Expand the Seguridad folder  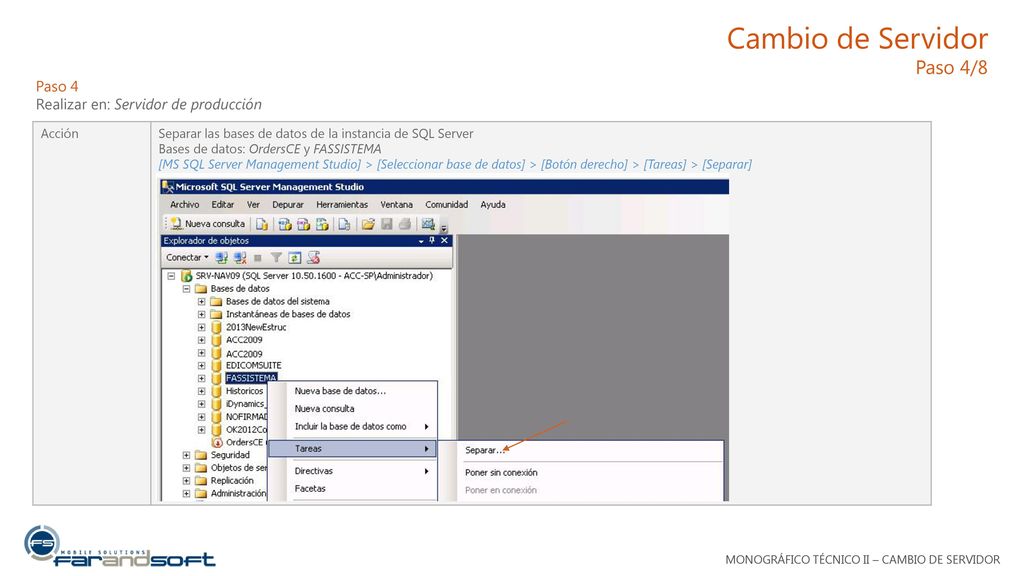[x=186, y=455]
